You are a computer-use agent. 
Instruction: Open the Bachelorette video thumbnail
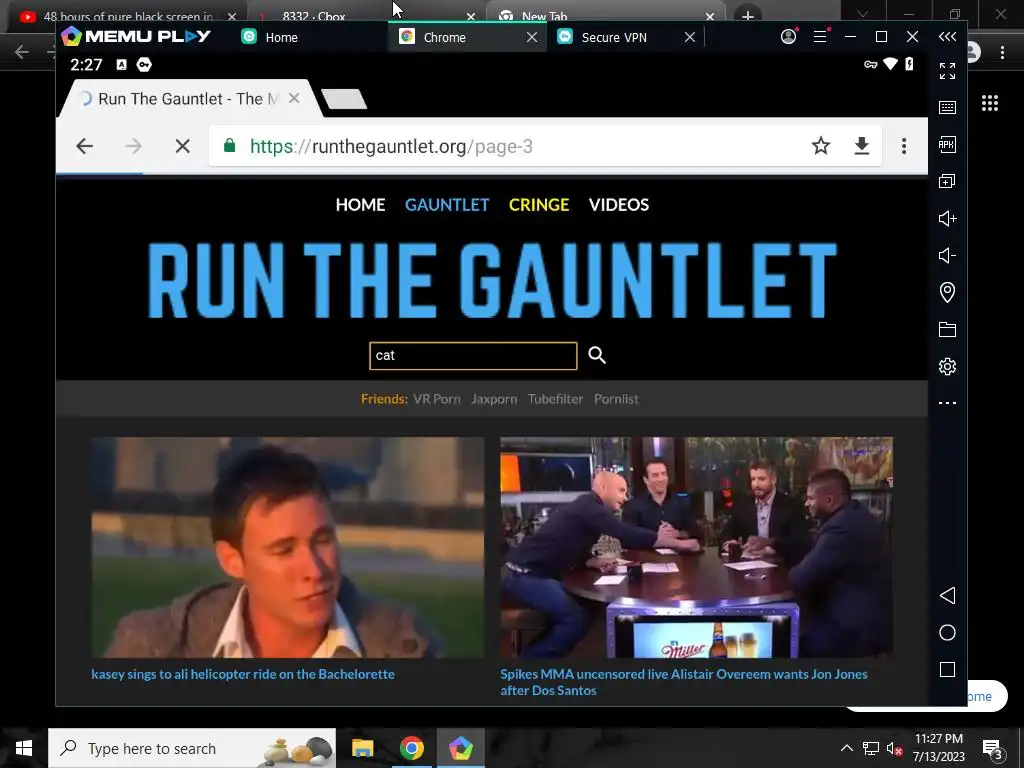tap(288, 547)
